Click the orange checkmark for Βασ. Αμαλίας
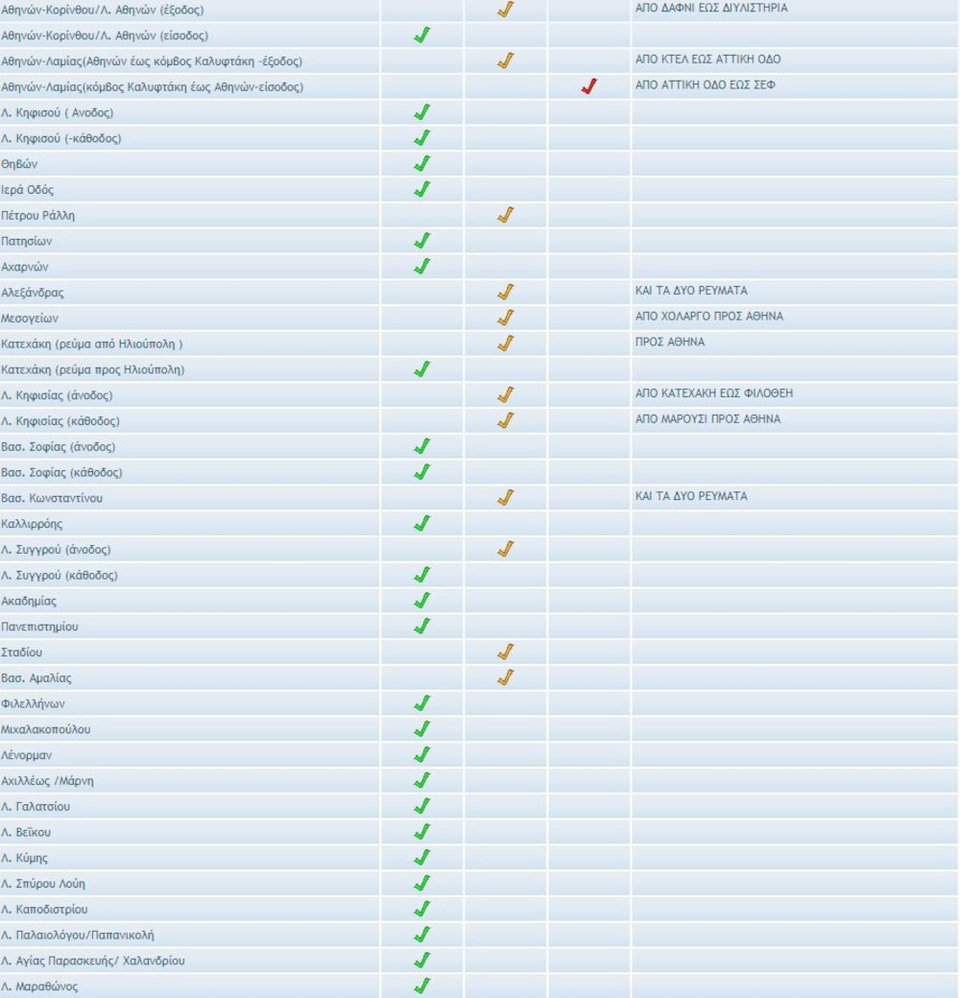 click(505, 677)
